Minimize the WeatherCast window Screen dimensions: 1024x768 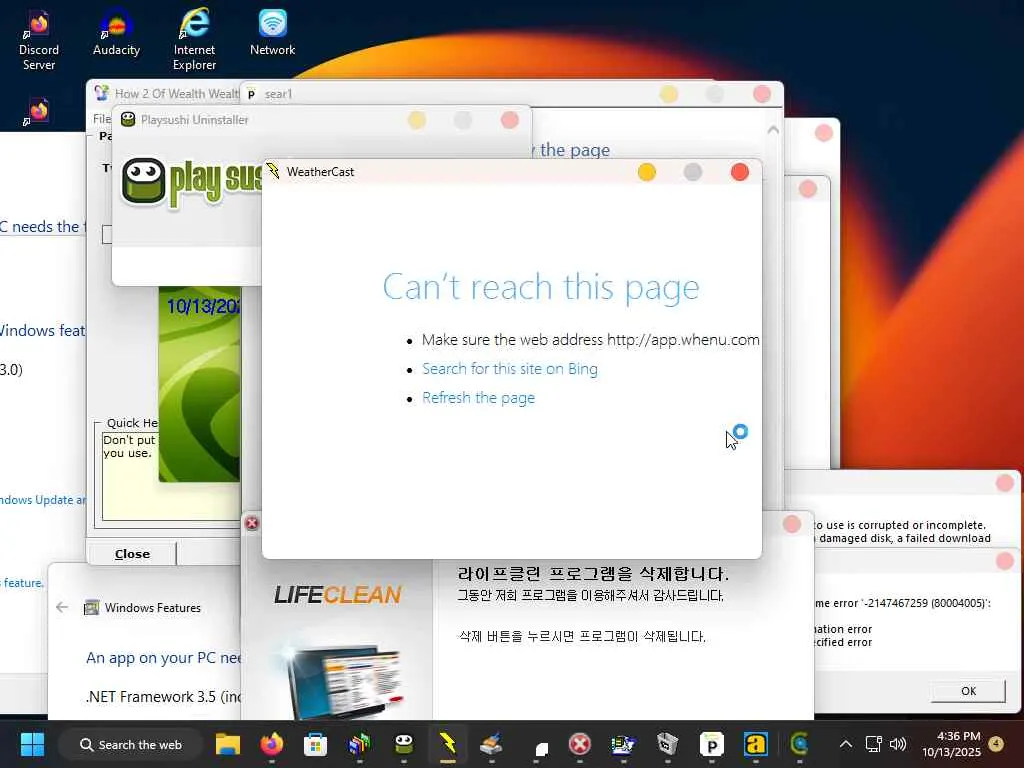click(647, 172)
